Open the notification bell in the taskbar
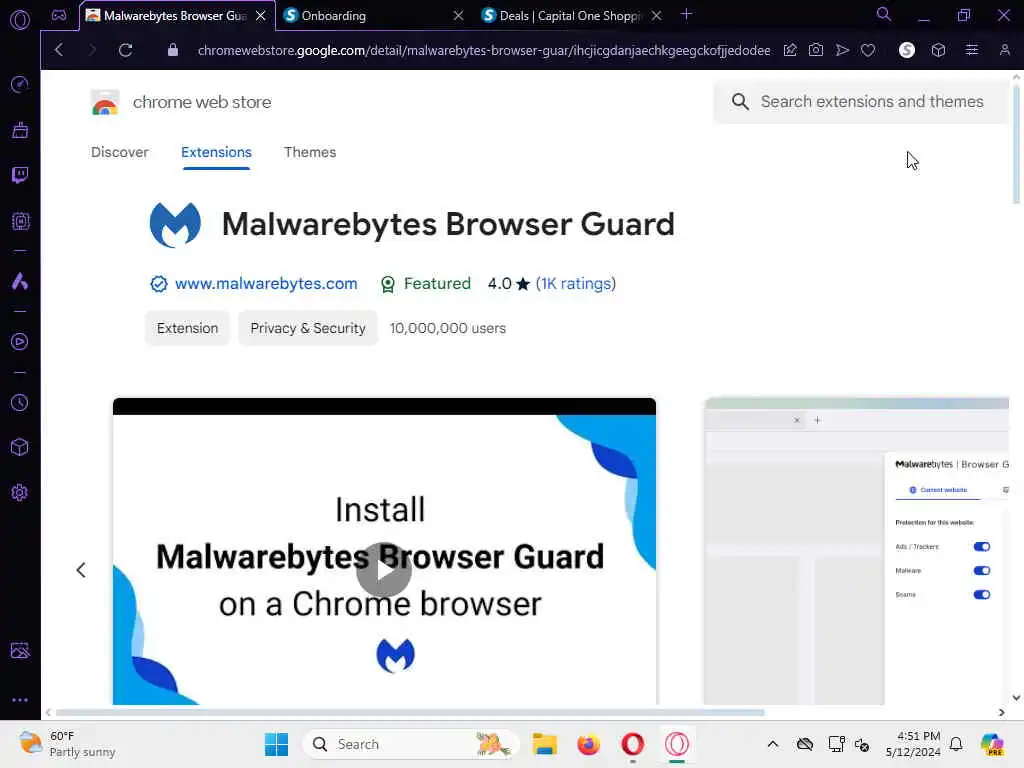1024x768 pixels. click(956, 744)
